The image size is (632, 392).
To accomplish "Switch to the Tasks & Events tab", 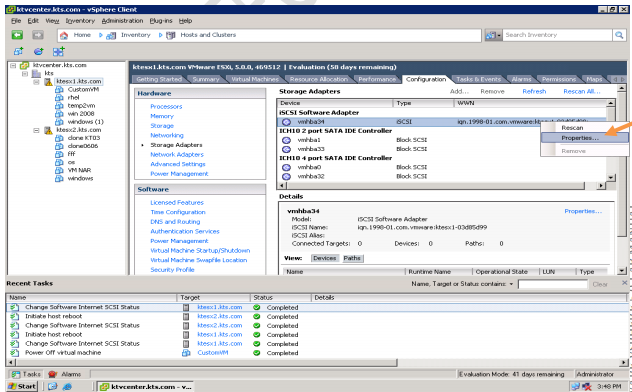I will coord(478,79).
